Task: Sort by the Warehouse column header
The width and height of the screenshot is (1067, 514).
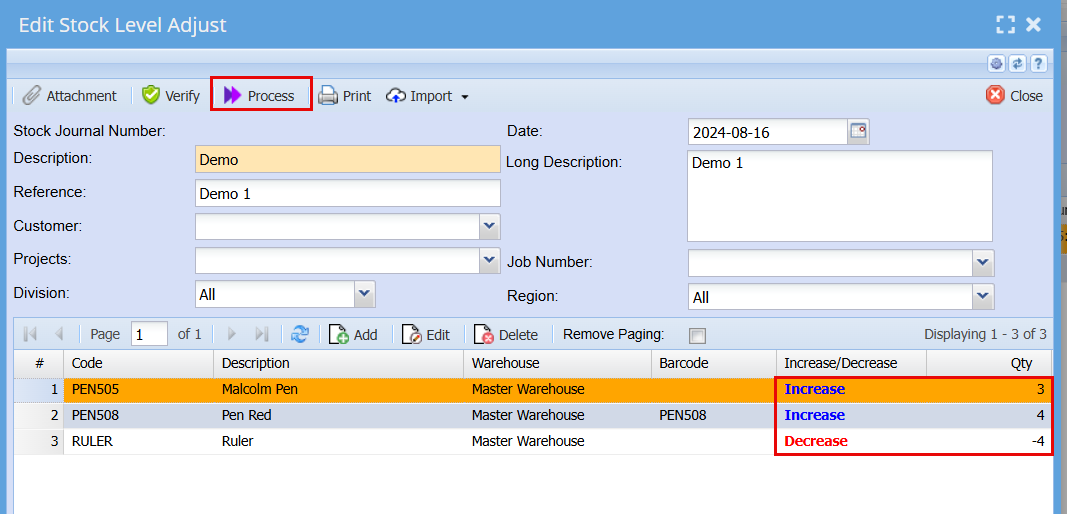Action: click(557, 363)
